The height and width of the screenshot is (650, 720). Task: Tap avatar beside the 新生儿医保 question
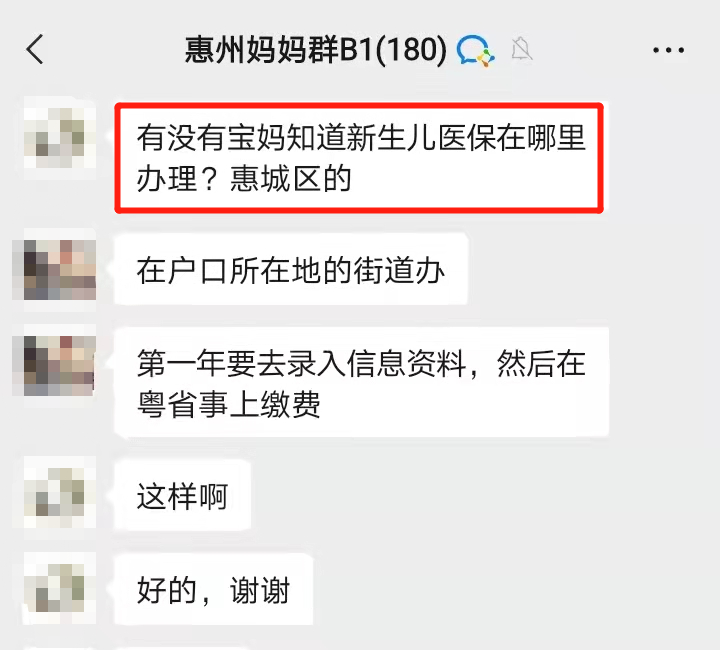click(60, 132)
